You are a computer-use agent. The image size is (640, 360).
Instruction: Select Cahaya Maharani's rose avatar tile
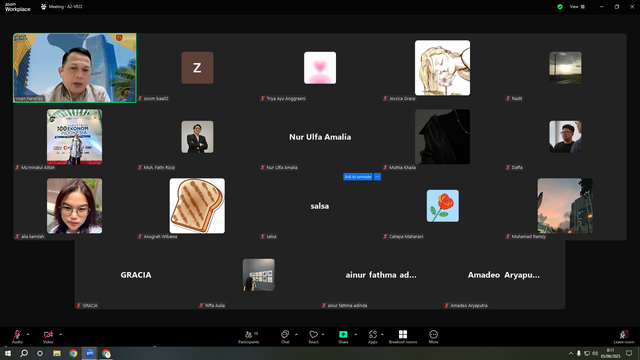click(x=443, y=206)
